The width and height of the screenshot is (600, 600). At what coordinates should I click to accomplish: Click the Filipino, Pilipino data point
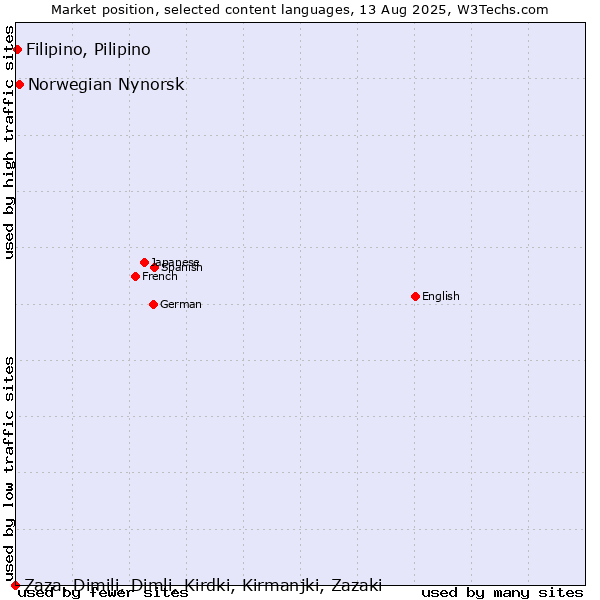17,49
